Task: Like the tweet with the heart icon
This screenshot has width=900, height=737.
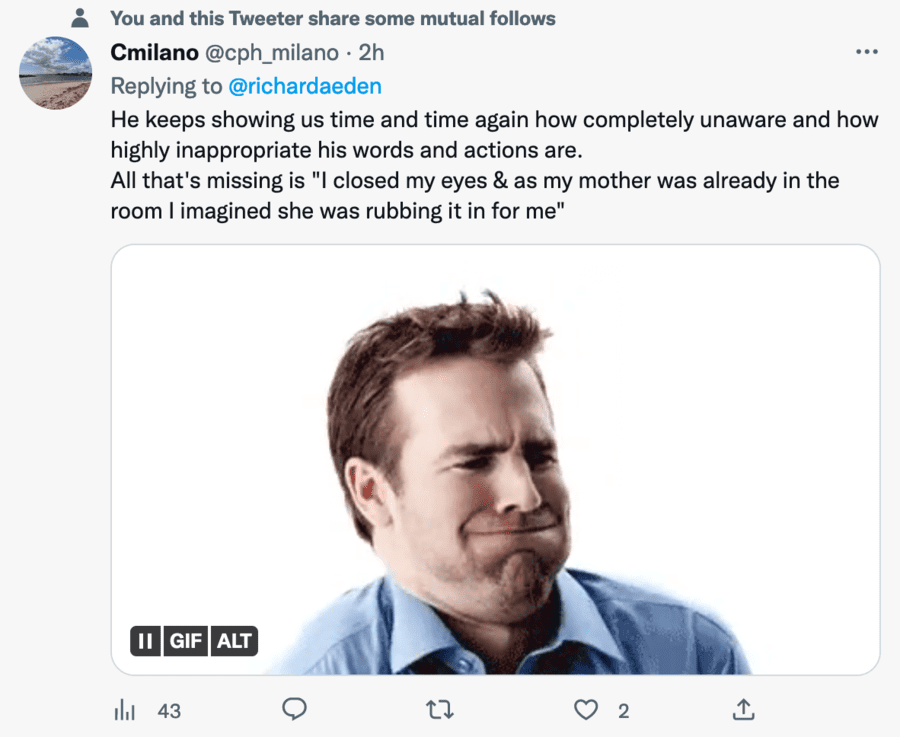Action: coord(585,710)
